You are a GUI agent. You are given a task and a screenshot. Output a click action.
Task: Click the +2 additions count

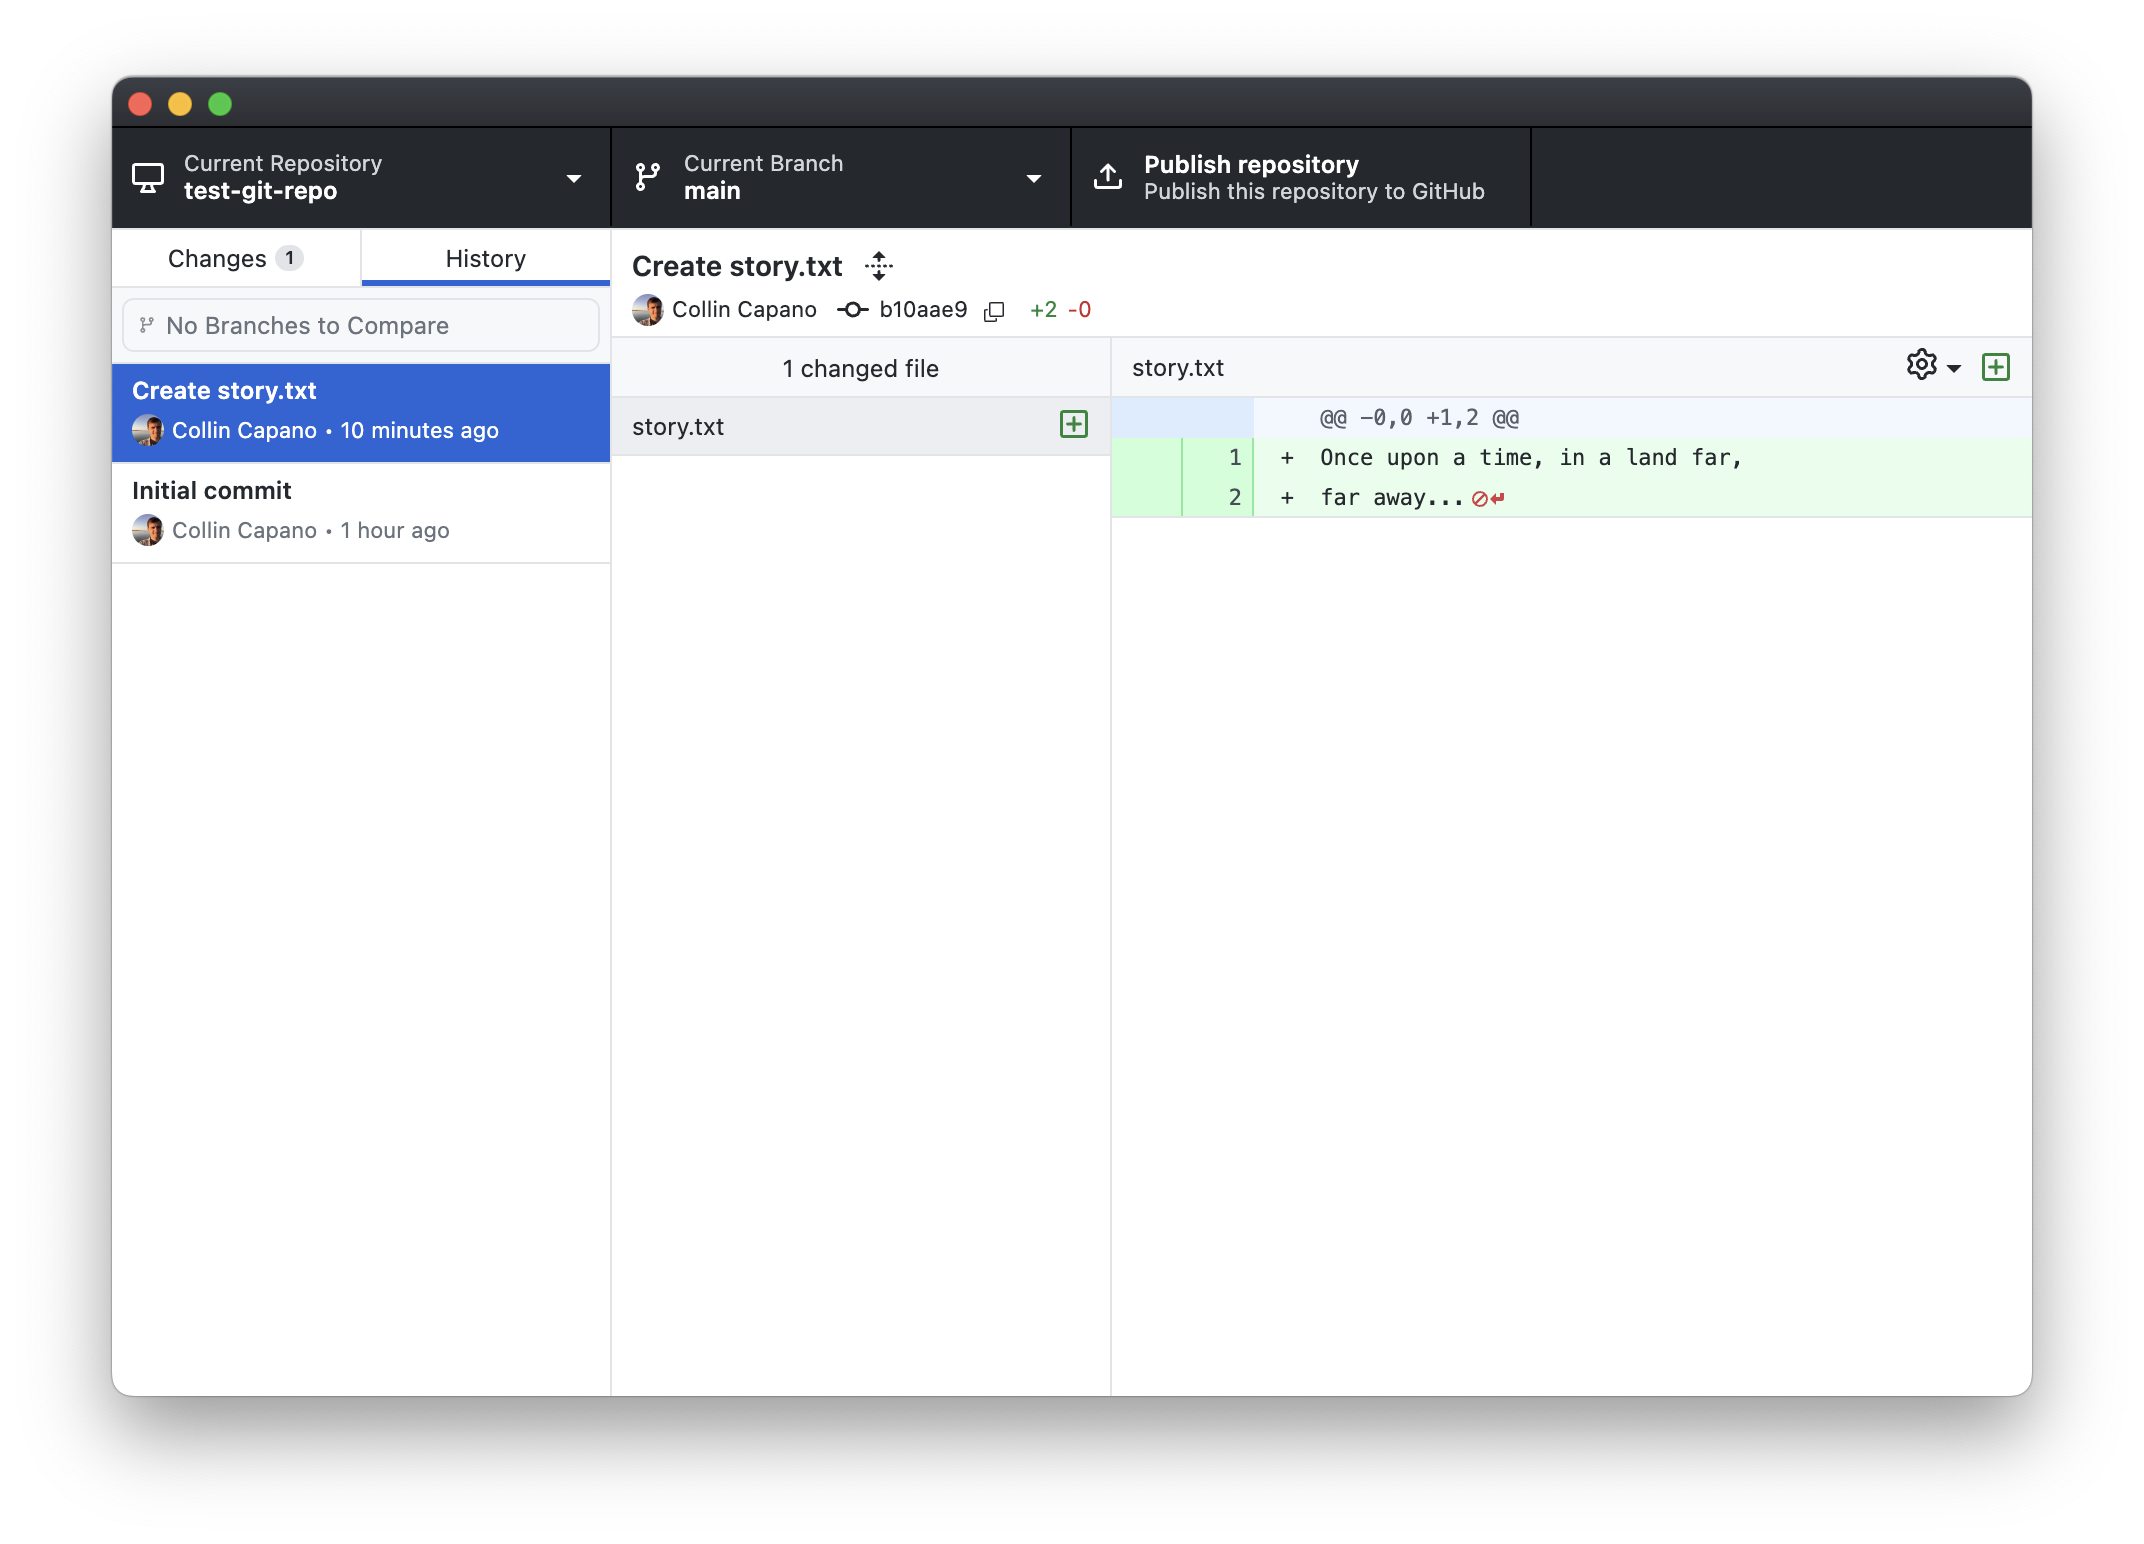pyautogui.click(x=1043, y=310)
